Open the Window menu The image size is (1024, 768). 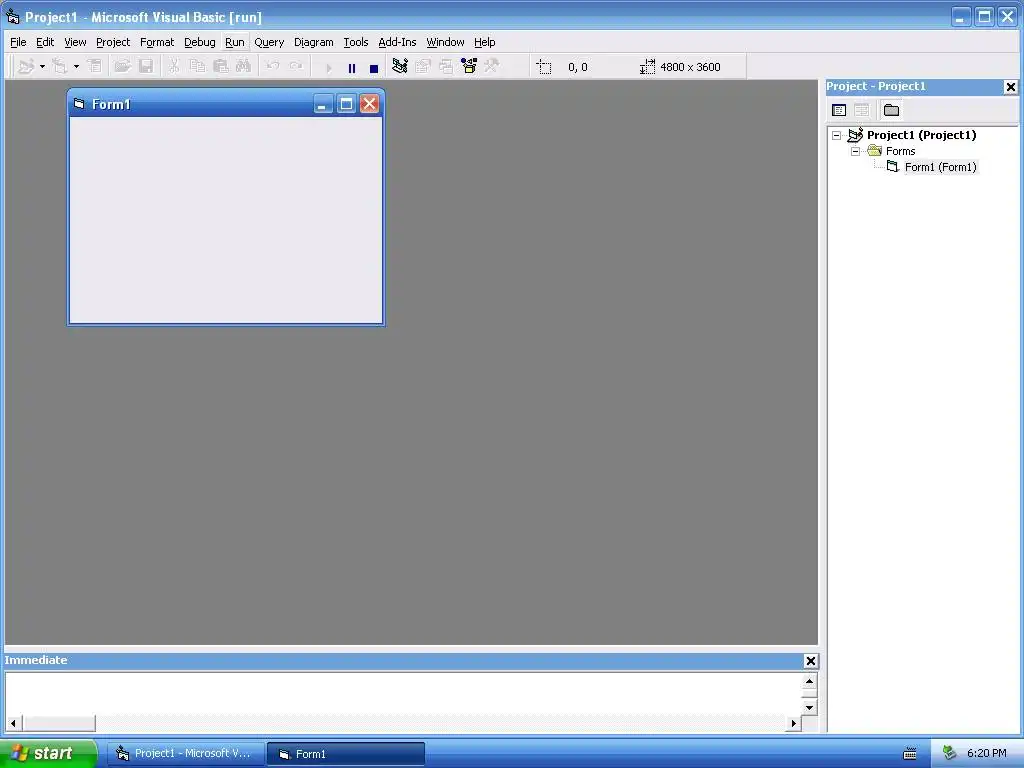pos(445,42)
